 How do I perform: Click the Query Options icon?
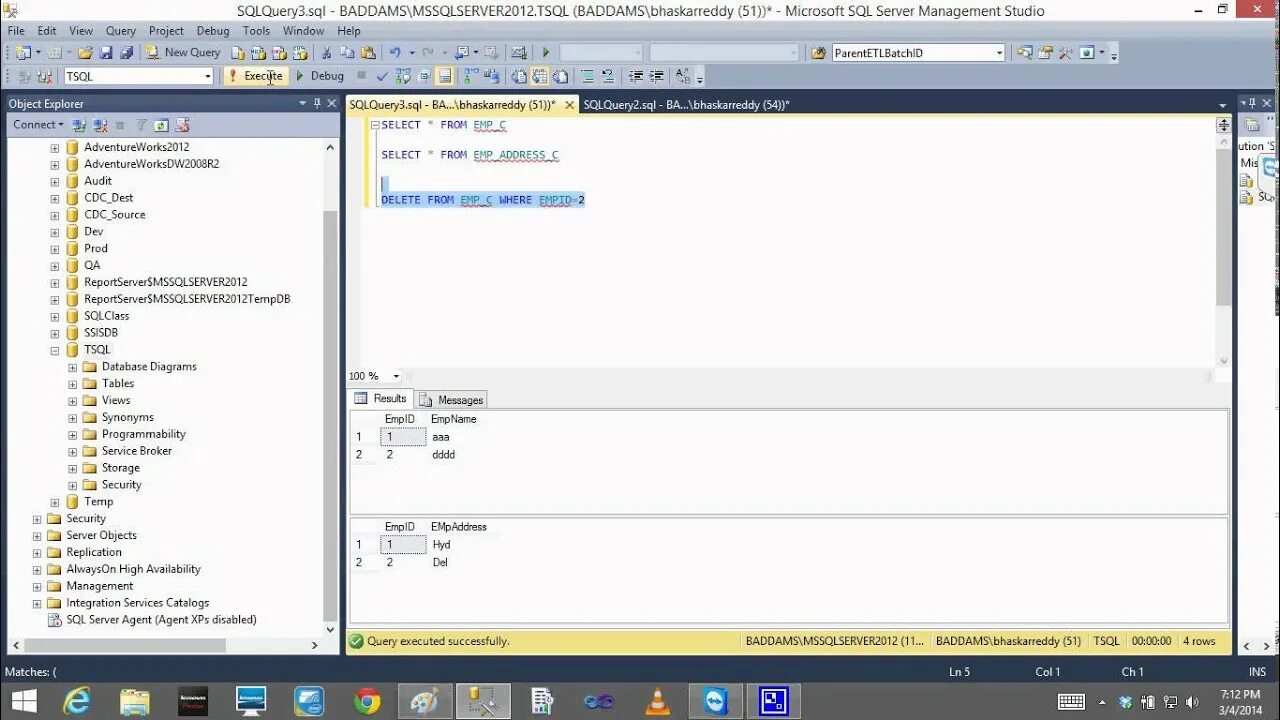pyautogui.click(x=423, y=76)
